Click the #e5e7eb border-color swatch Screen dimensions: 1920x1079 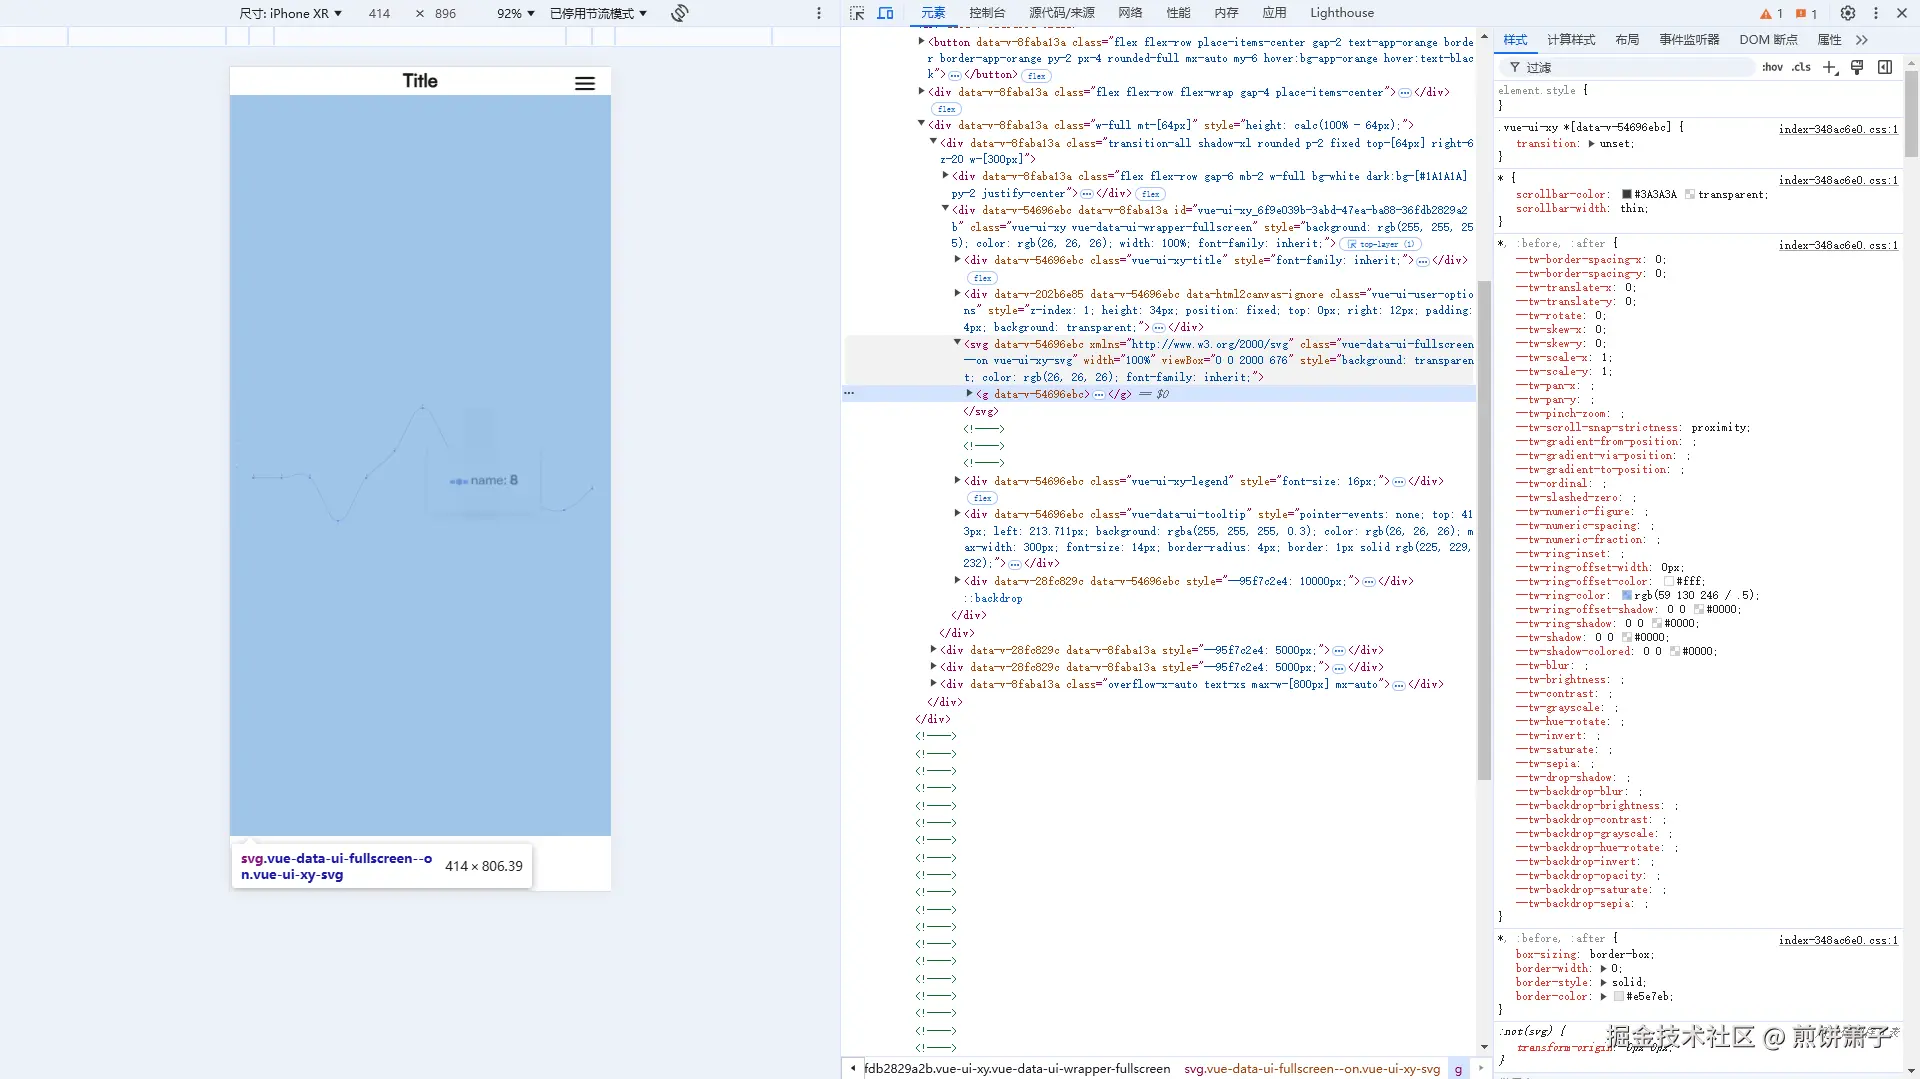(x=1619, y=997)
